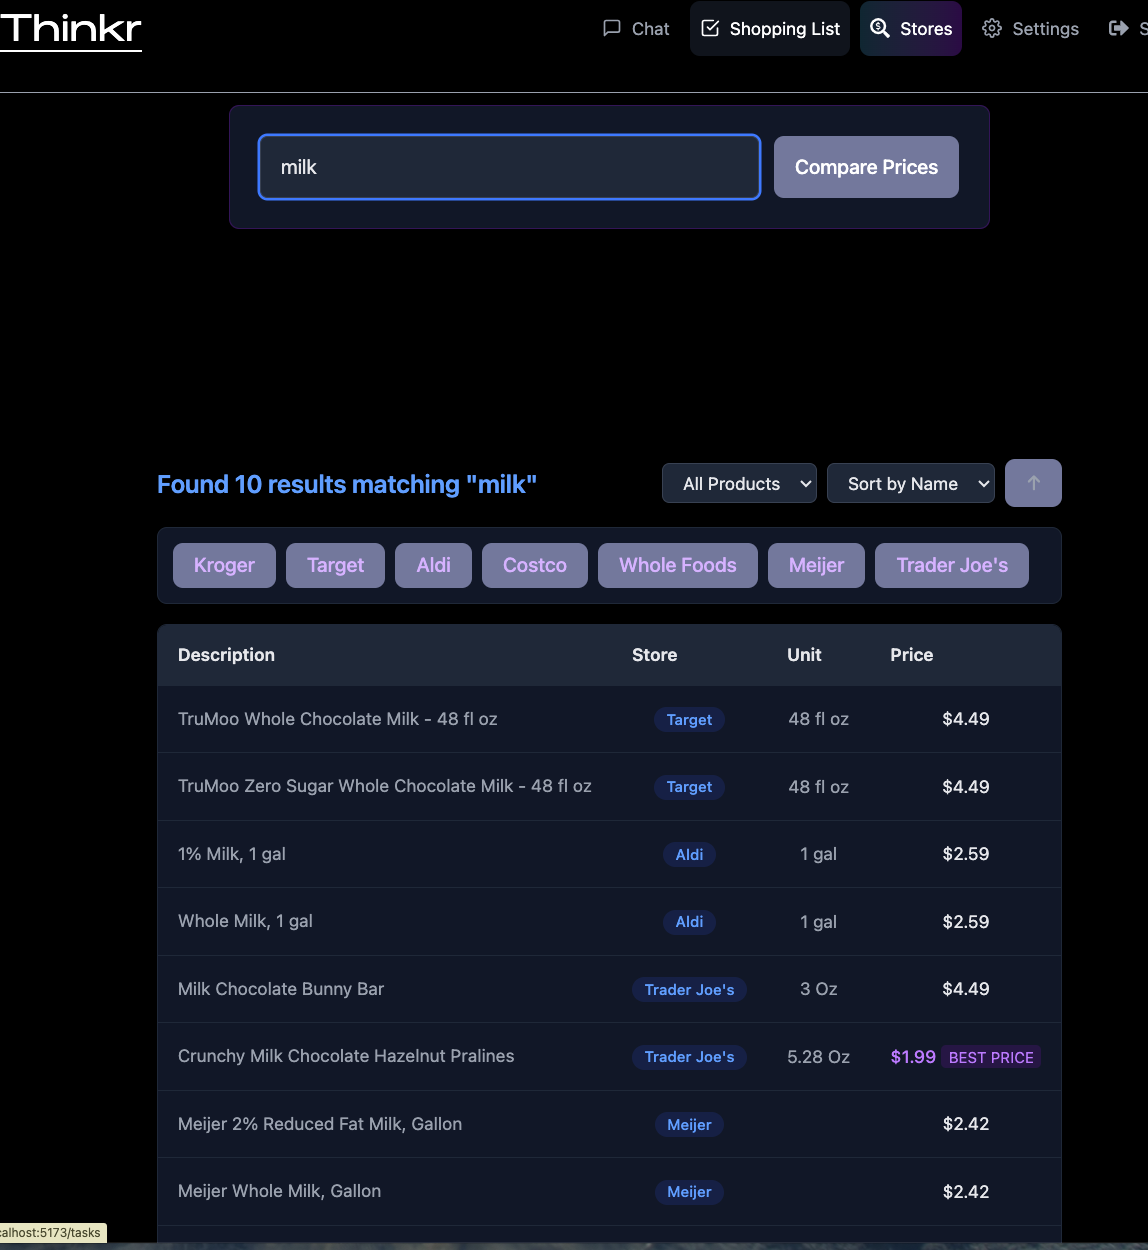The height and width of the screenshot is (1250, 1148).
Task: Open the Sort by Name dropdown
Action: point(911,484)
